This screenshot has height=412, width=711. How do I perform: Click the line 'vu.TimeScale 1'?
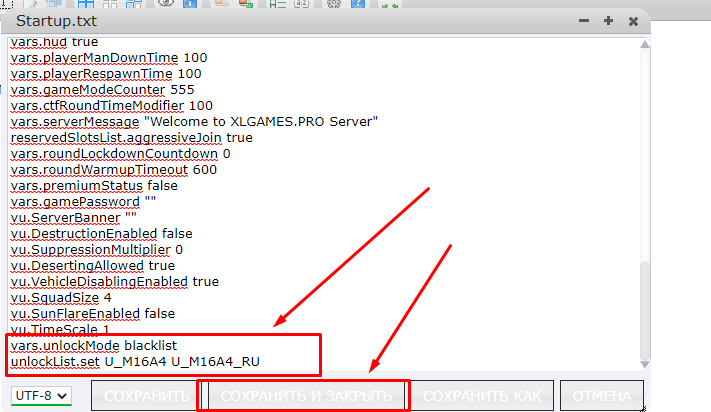pos(60,329)
